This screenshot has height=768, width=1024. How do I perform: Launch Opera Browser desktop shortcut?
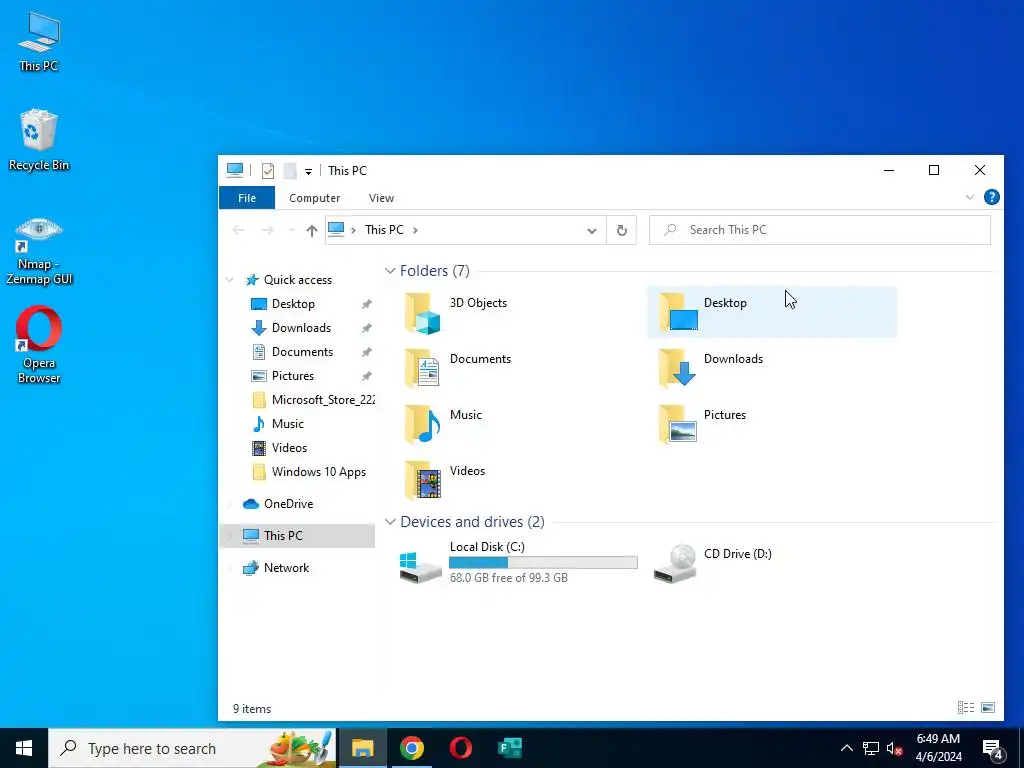point(39,345)
